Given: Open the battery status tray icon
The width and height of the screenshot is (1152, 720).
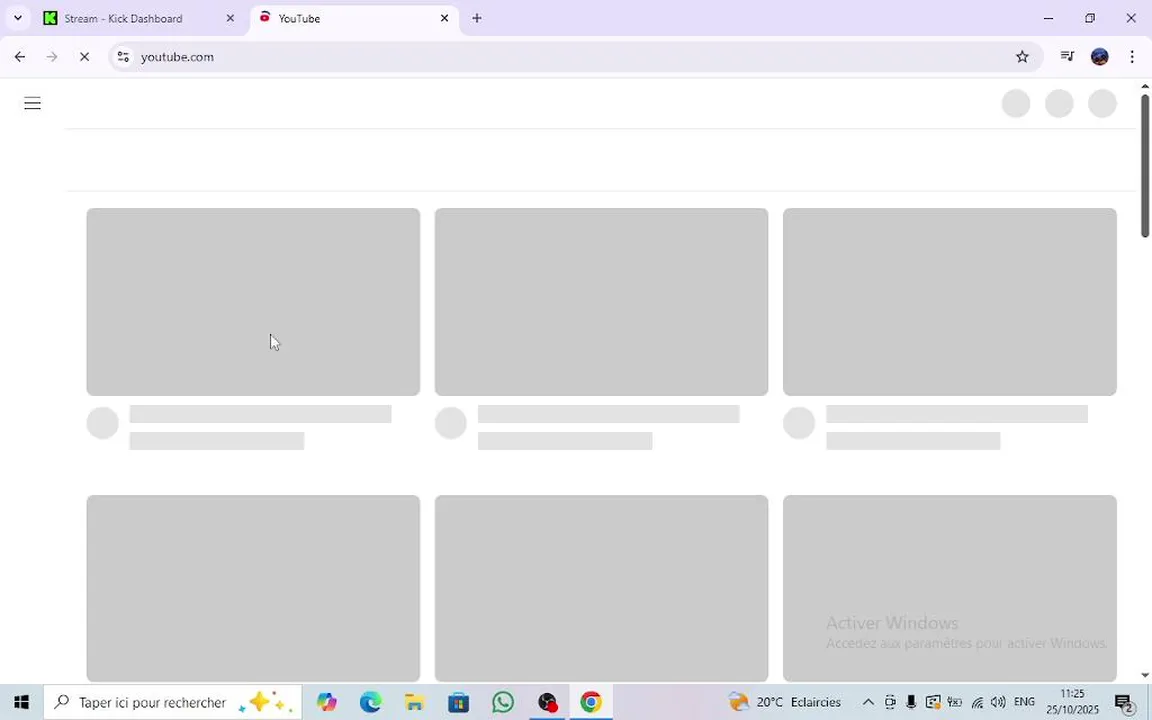Looking at the screenshot, I should (x=954, y=702).
